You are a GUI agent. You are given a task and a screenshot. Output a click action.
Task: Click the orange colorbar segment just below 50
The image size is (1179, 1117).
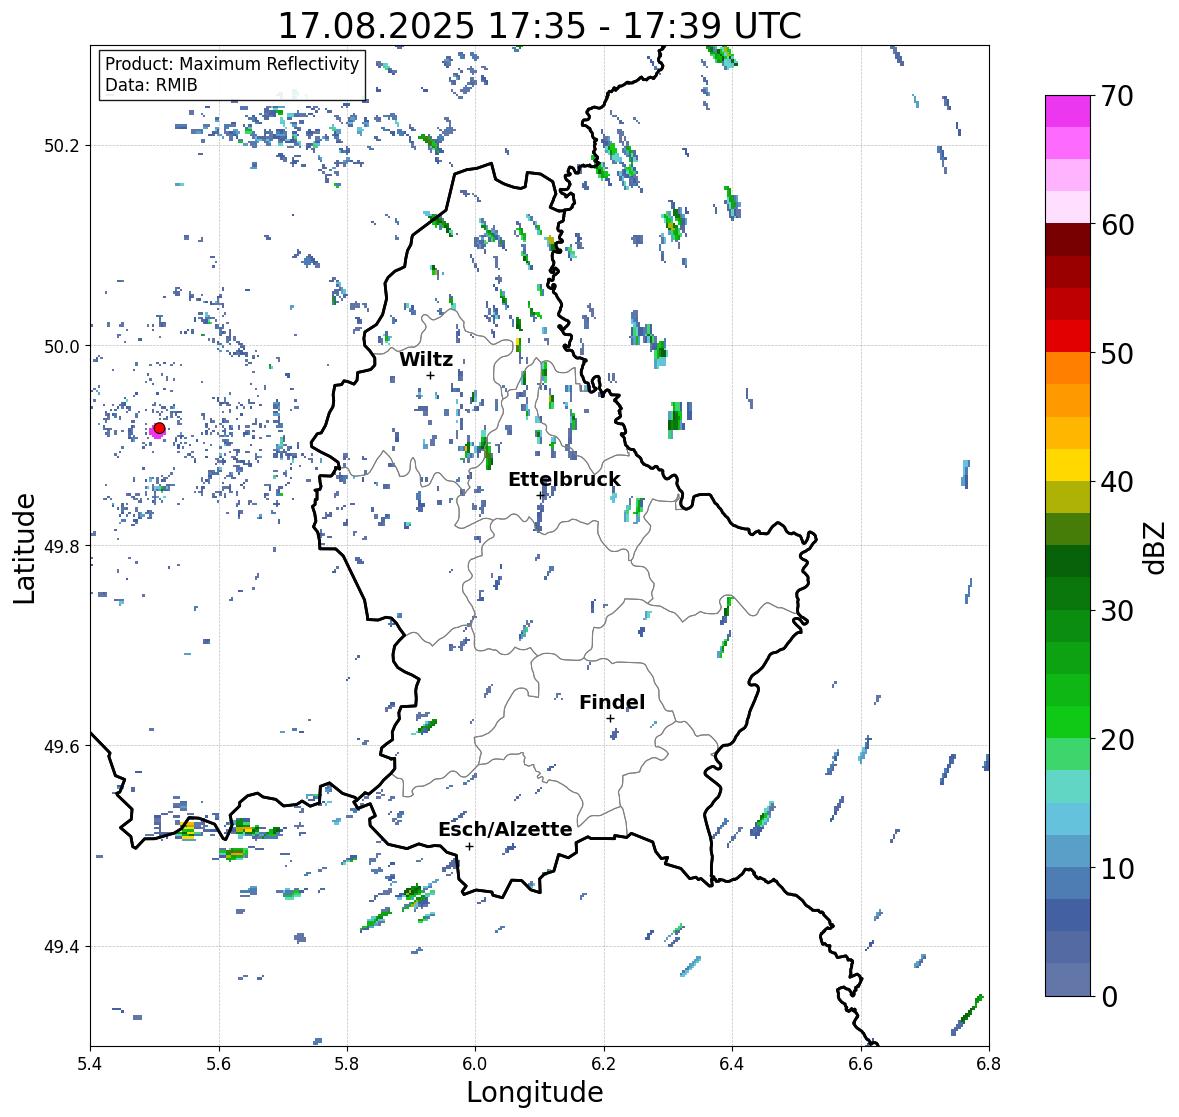(x=1067, y=368)
